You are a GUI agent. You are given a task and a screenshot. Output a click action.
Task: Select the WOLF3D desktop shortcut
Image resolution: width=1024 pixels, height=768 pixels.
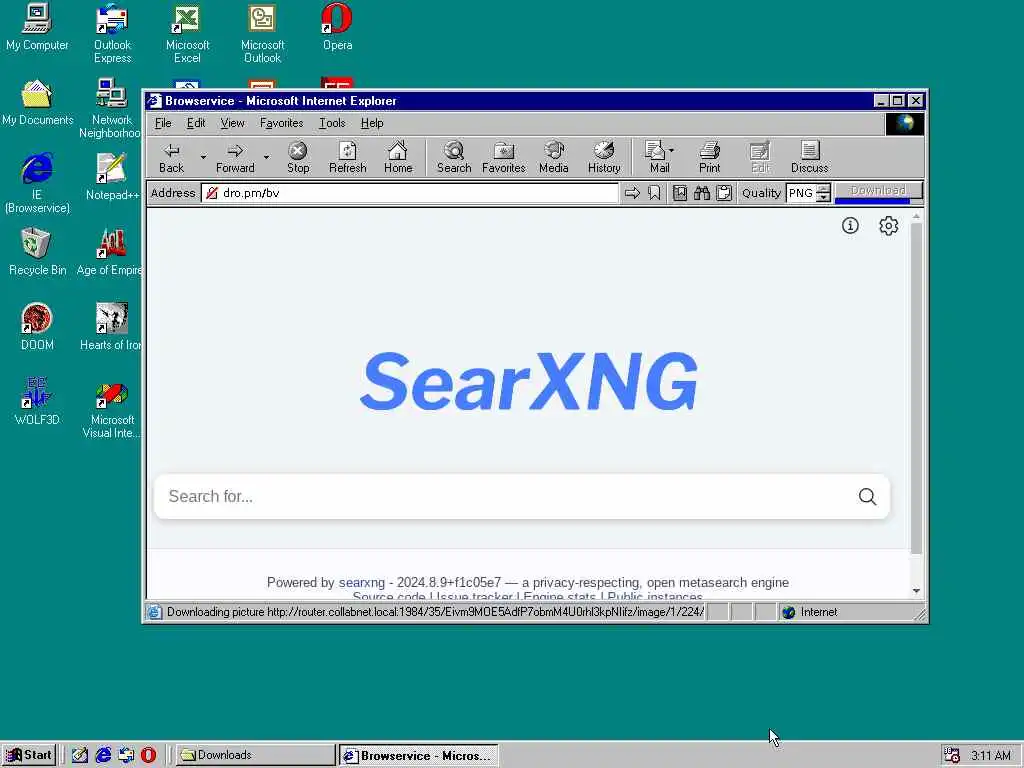tap(37, 402)
